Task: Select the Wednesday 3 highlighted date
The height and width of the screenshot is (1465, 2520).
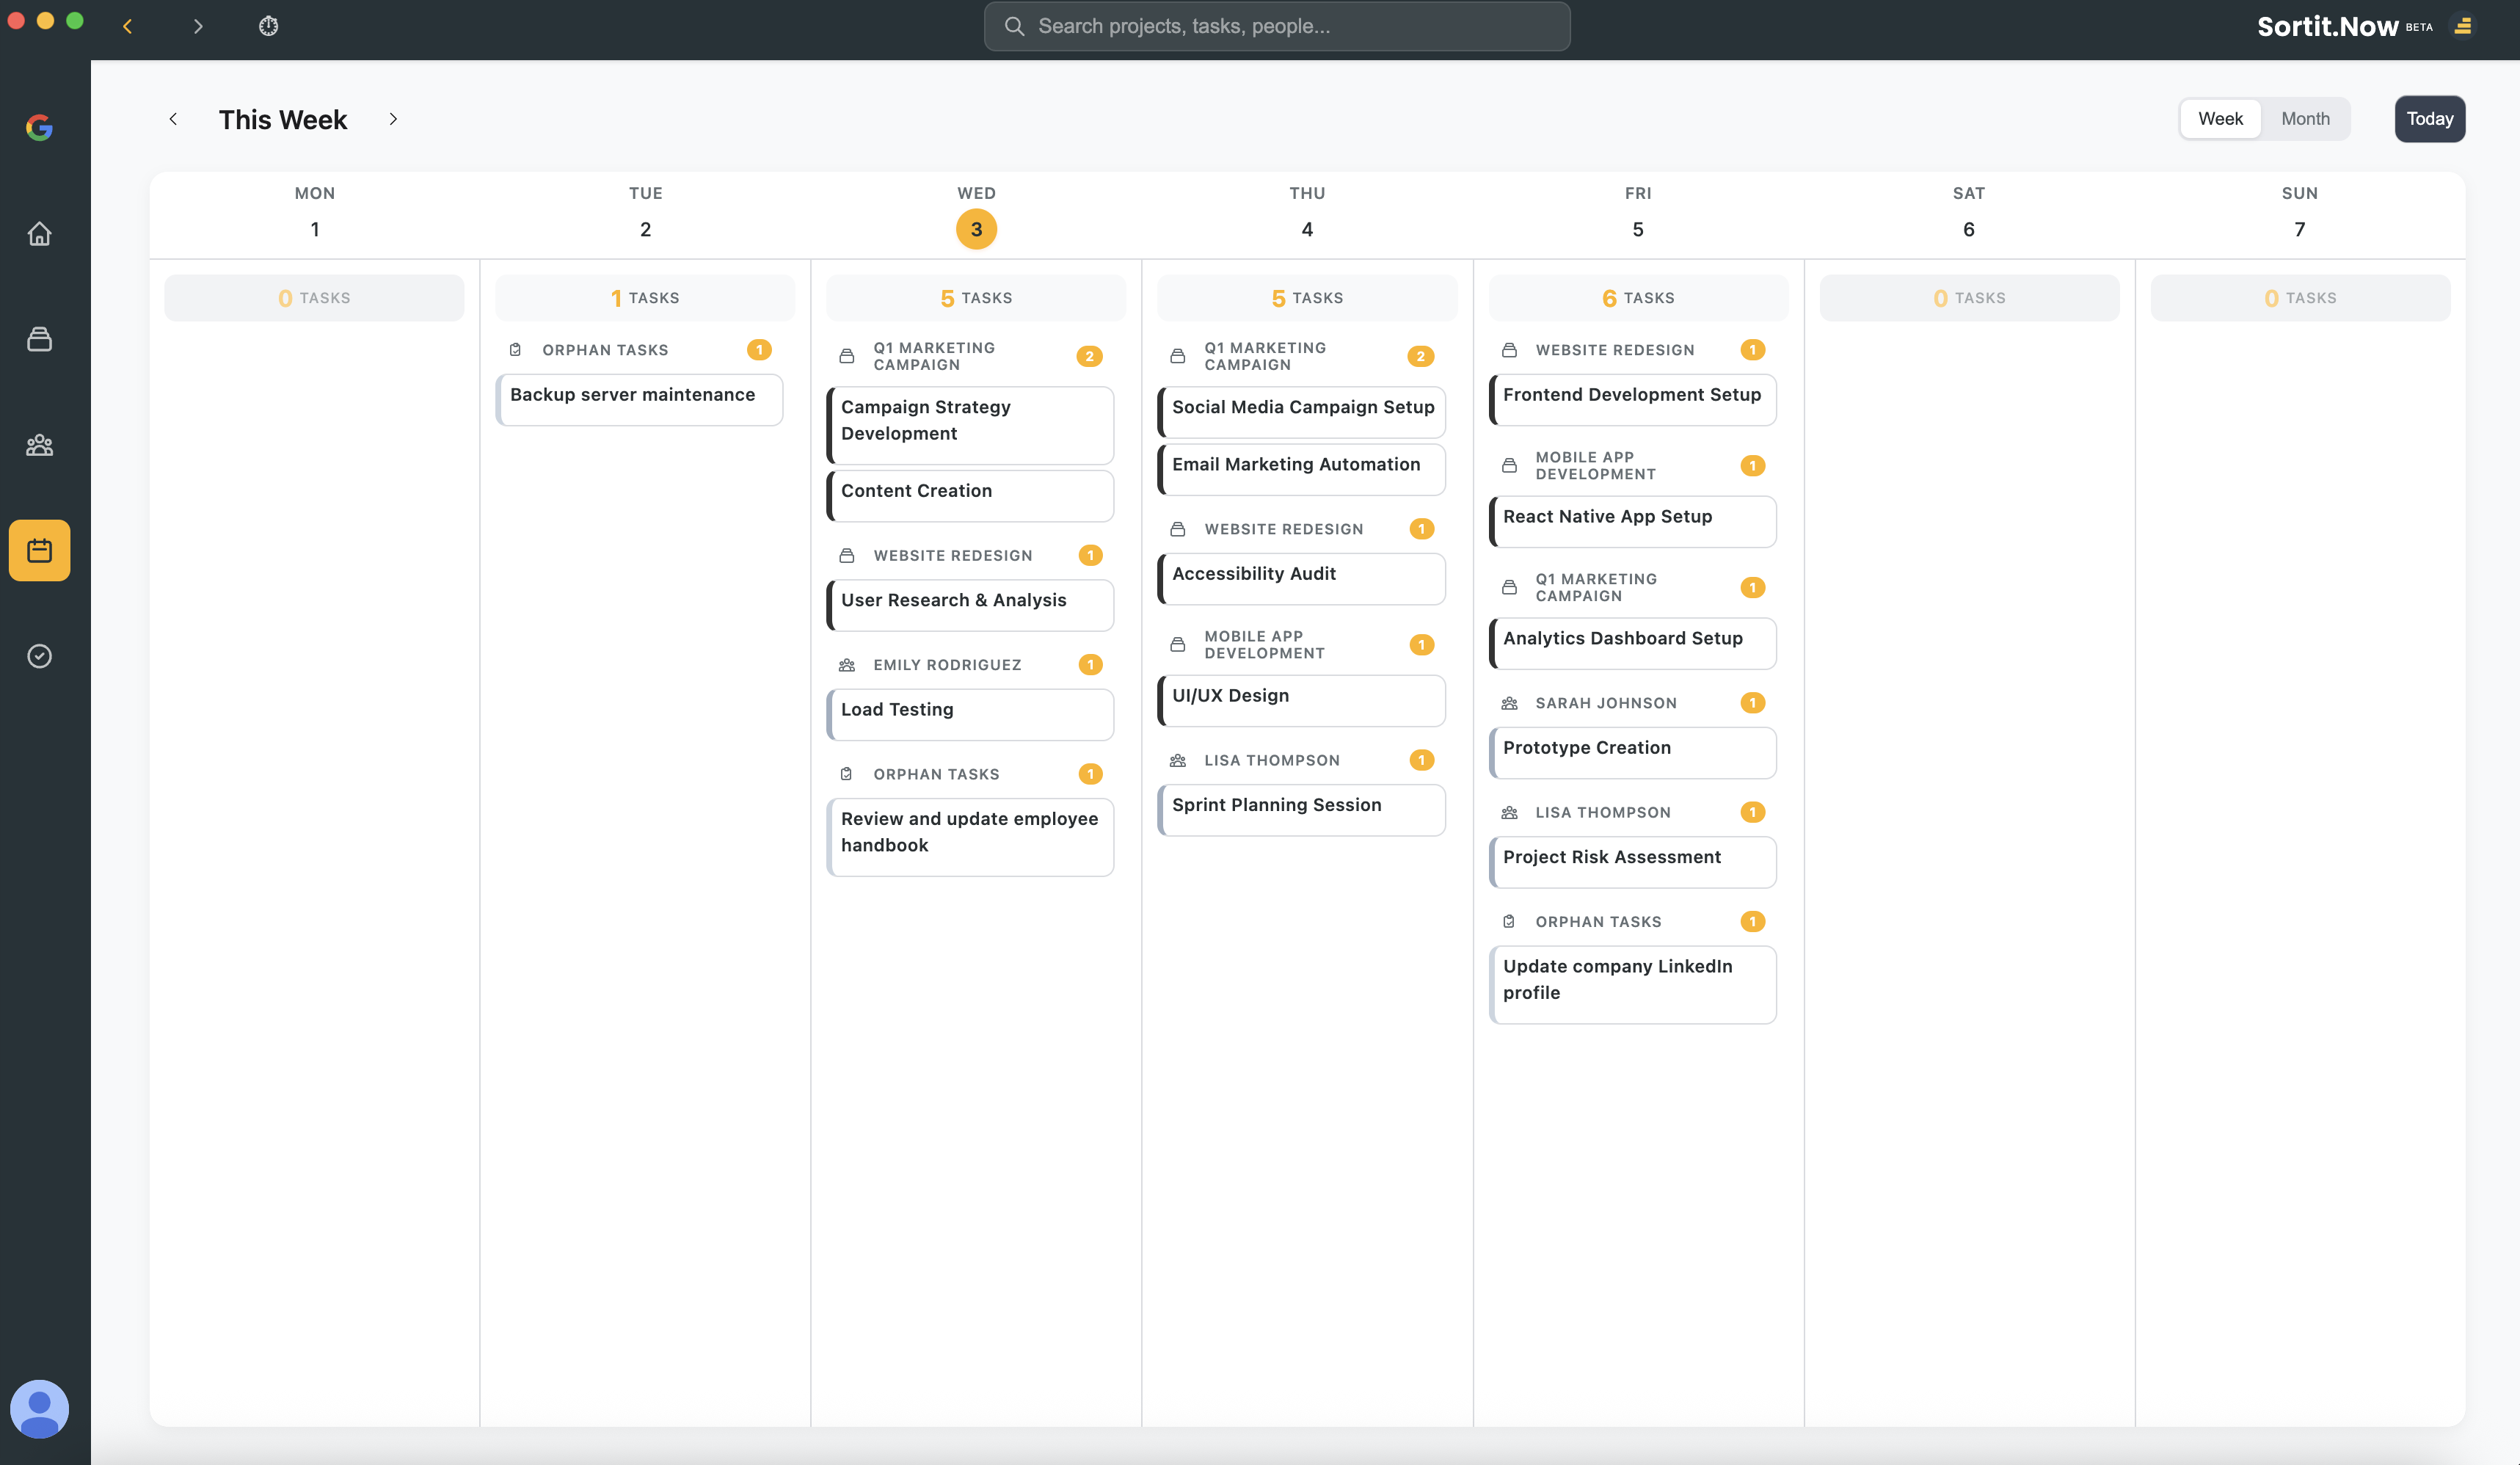Action: coord(976,229)
